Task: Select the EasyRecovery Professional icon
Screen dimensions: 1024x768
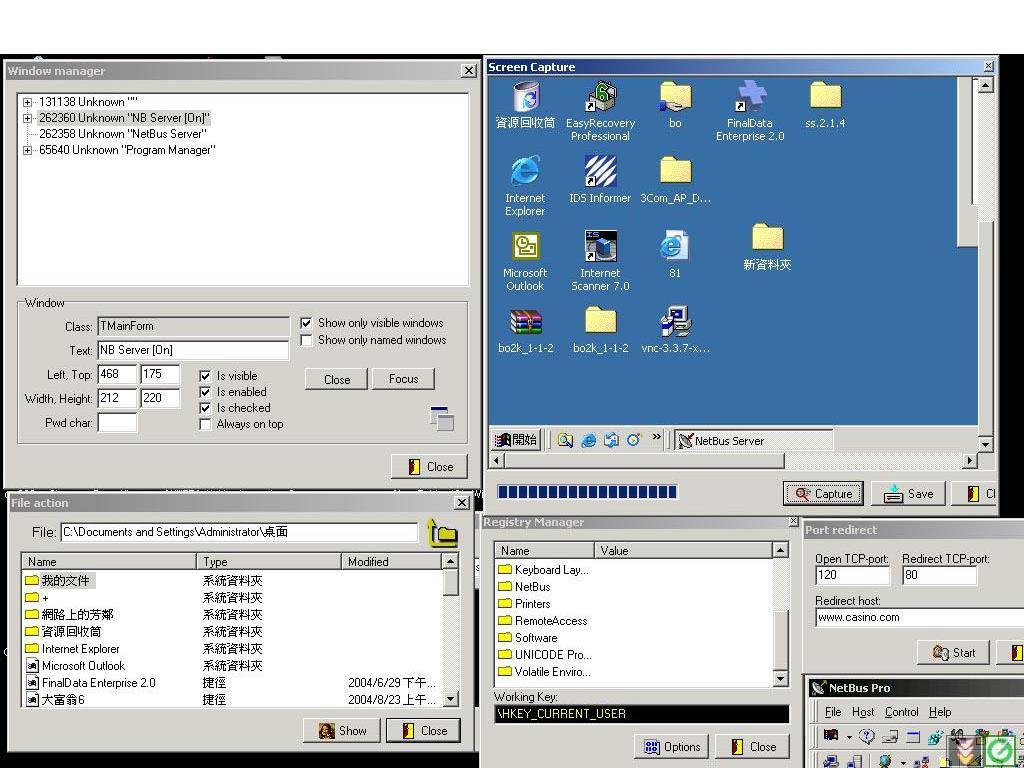Action: click(x=600, y=98)
